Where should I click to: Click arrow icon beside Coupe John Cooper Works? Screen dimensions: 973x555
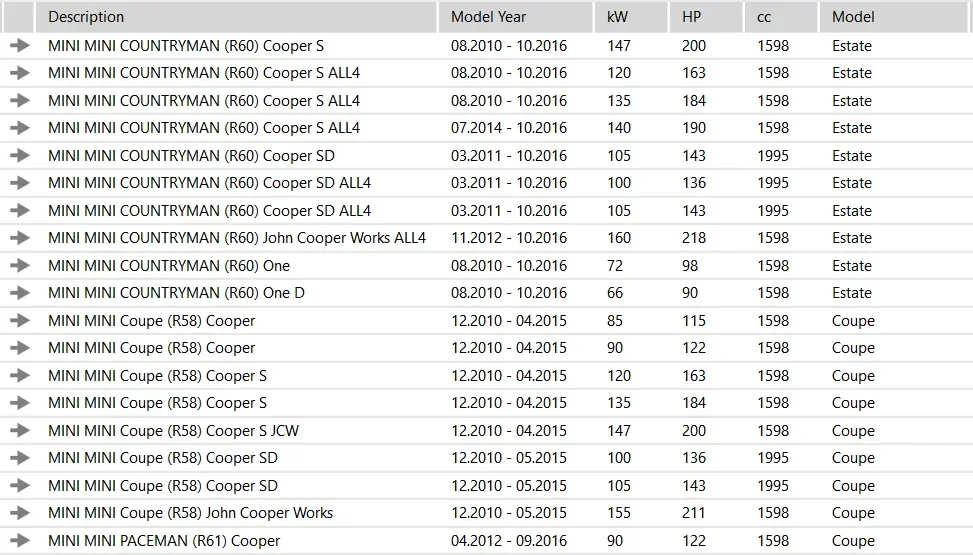20,513
